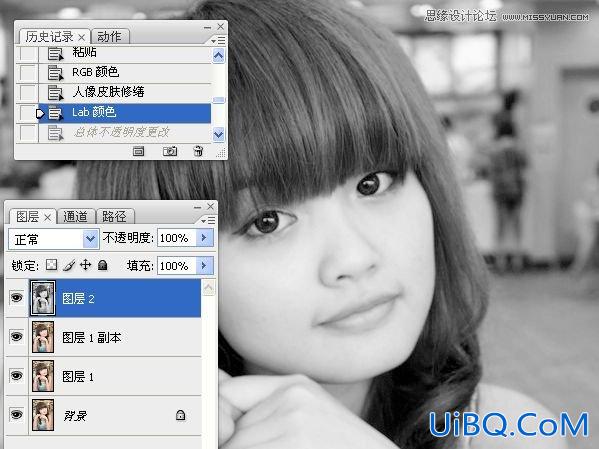Hide layer 图层 1
The width and height of the screenshot is (599, 449).
pyautogui.click(x=16, y=376)
